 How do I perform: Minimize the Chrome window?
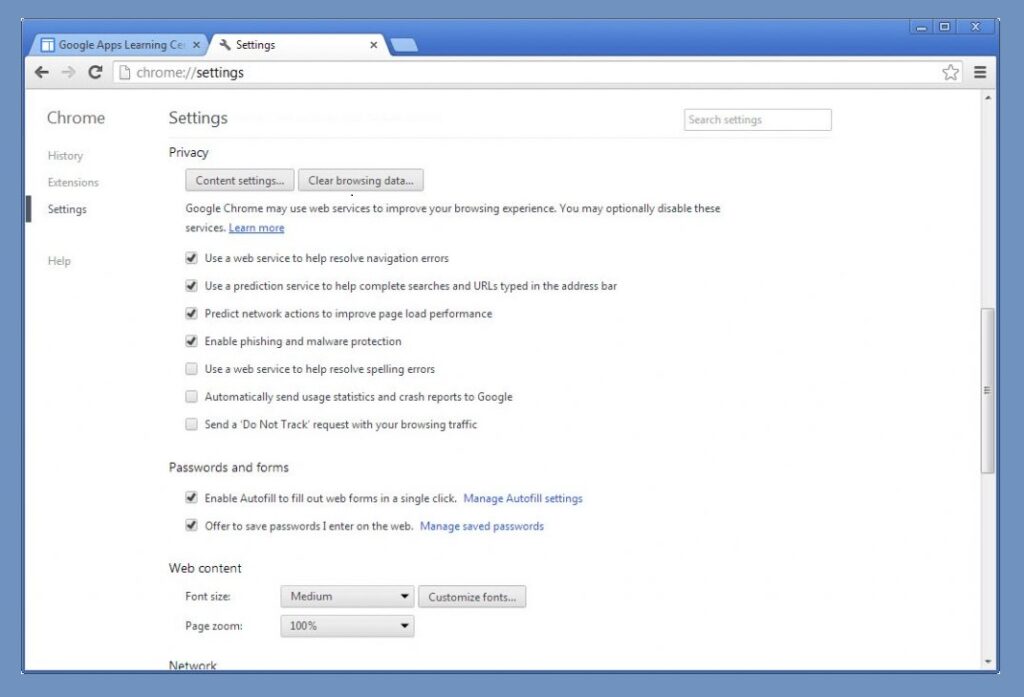pos(921,27)
